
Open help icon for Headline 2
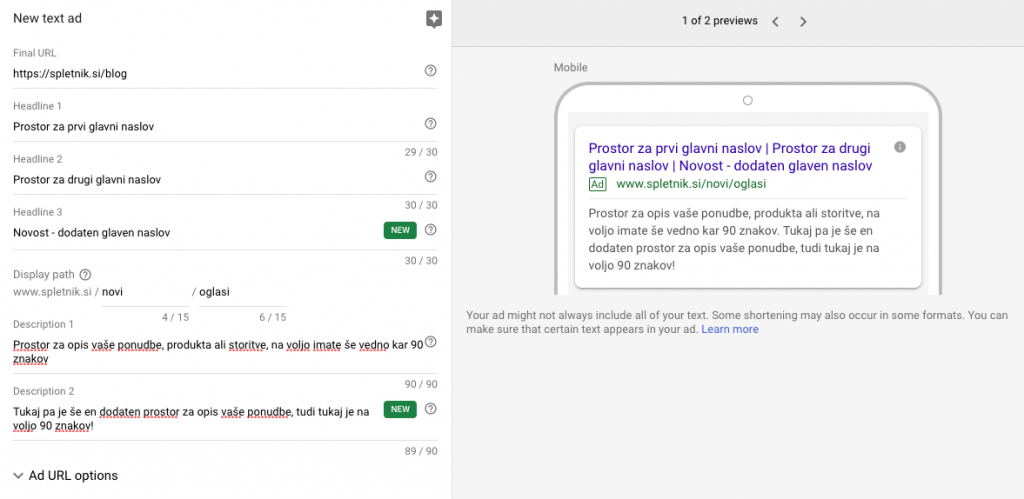[431, 177]
